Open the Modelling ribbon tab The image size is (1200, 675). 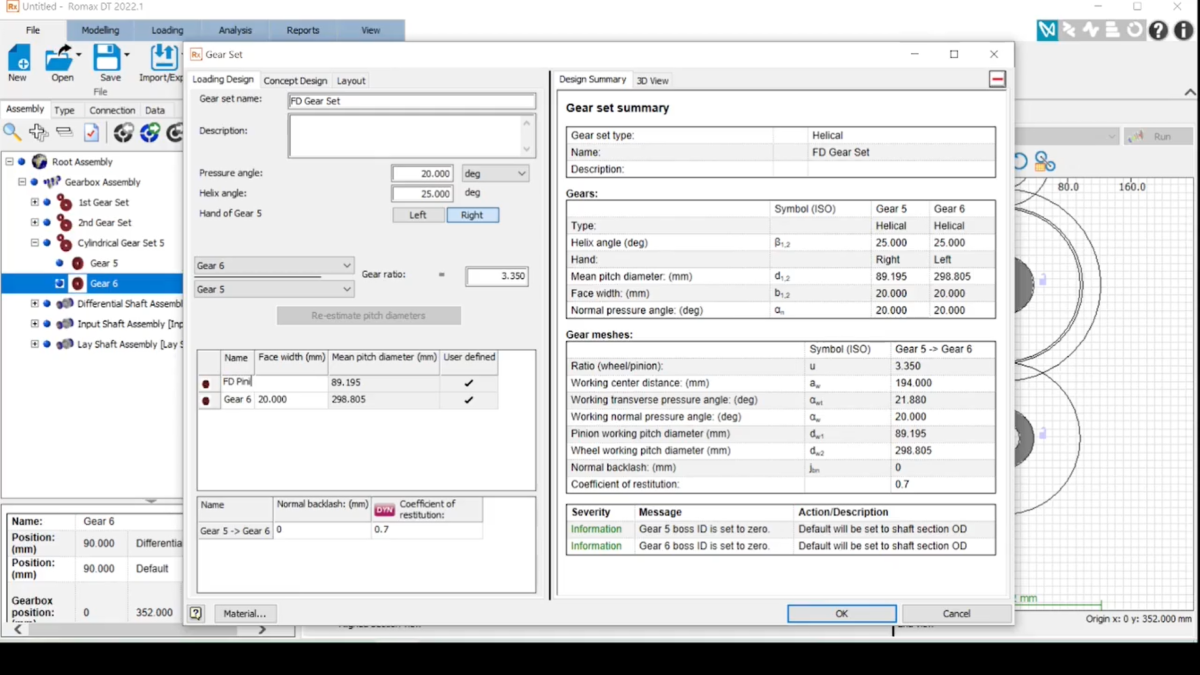[100, 31]
